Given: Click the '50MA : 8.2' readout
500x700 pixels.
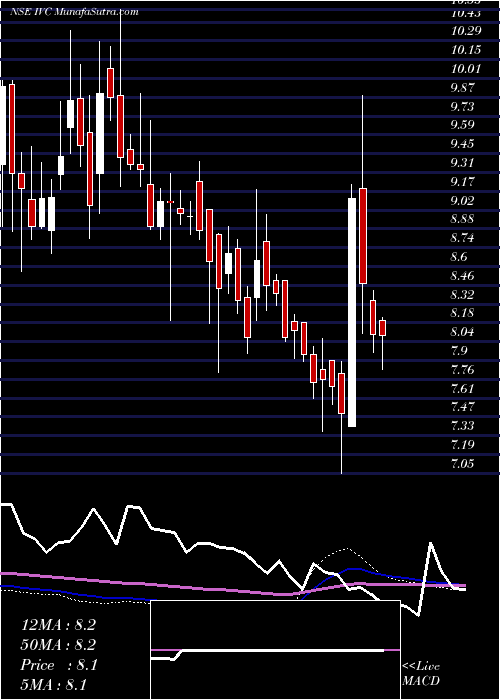Looking at the screenshot, I should tap(58, 645).
